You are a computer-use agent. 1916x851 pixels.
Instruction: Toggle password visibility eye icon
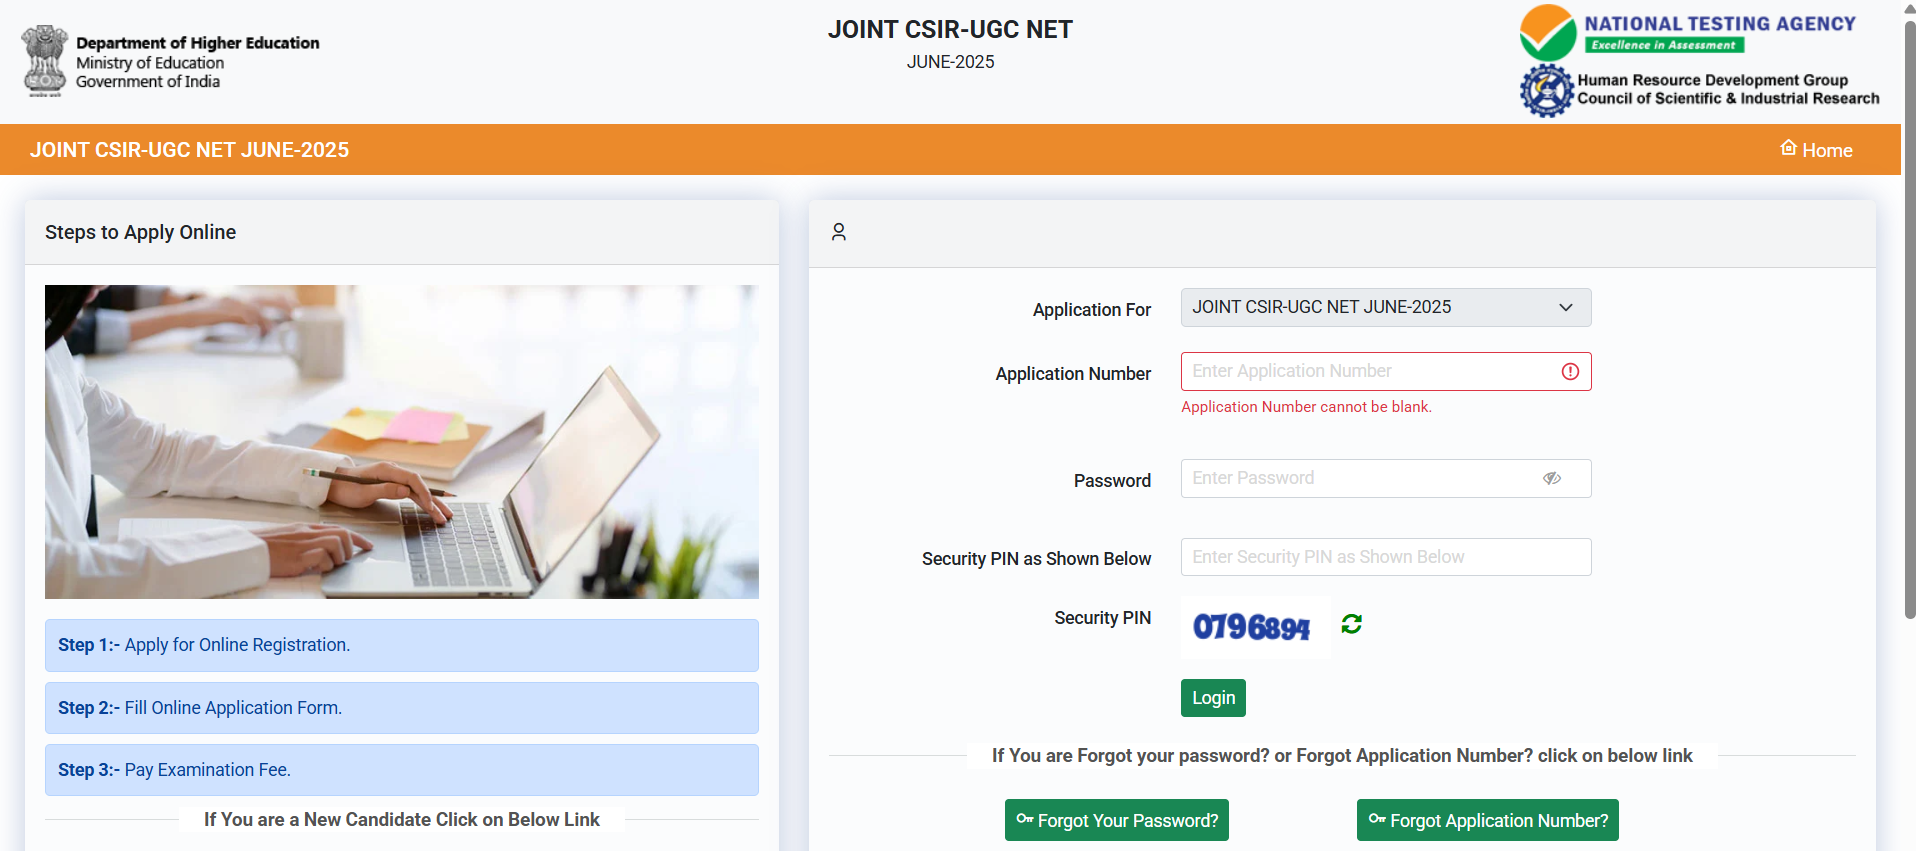[1552, 478]
